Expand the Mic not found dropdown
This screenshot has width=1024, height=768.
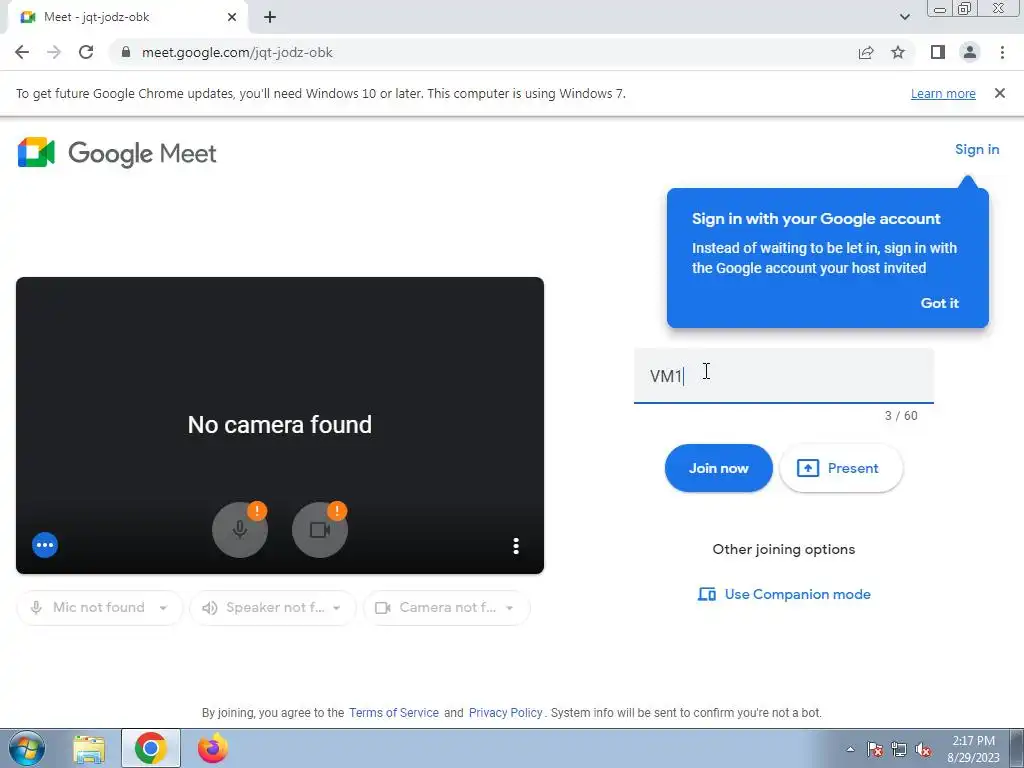tap(99, 607)
